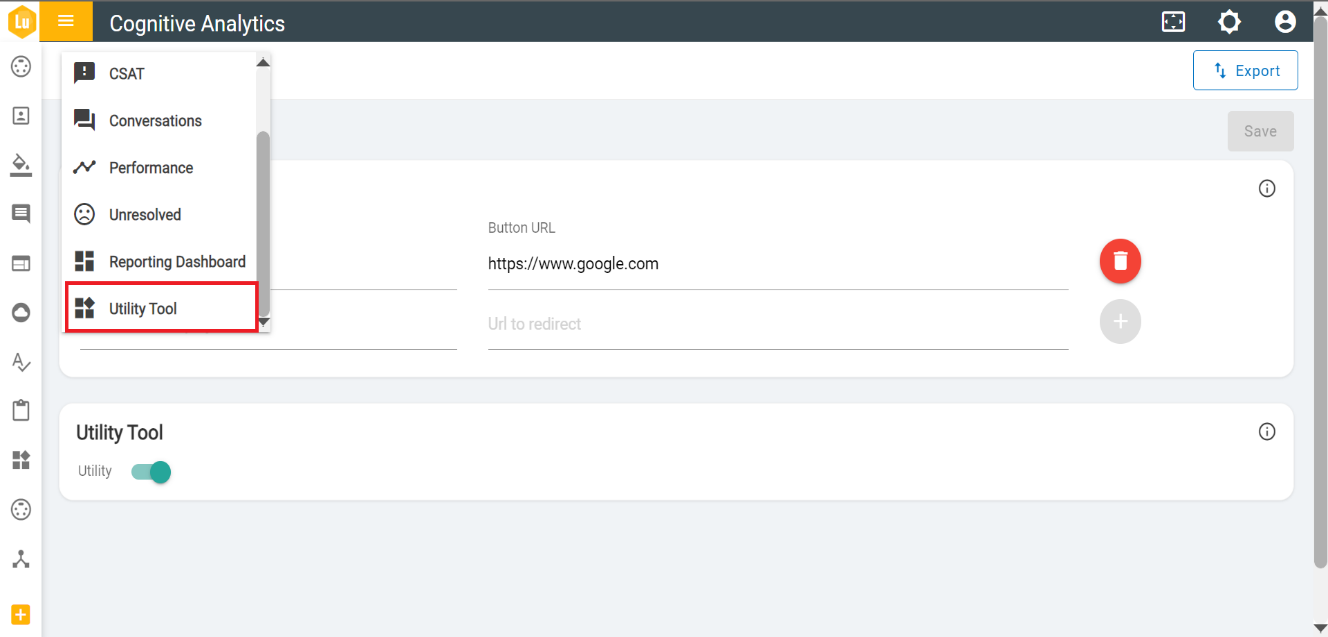Viewport: 1328px width, 637px height.
Task: Click the paint bucket sidebar icon
Action: click(x=21, y=164)
